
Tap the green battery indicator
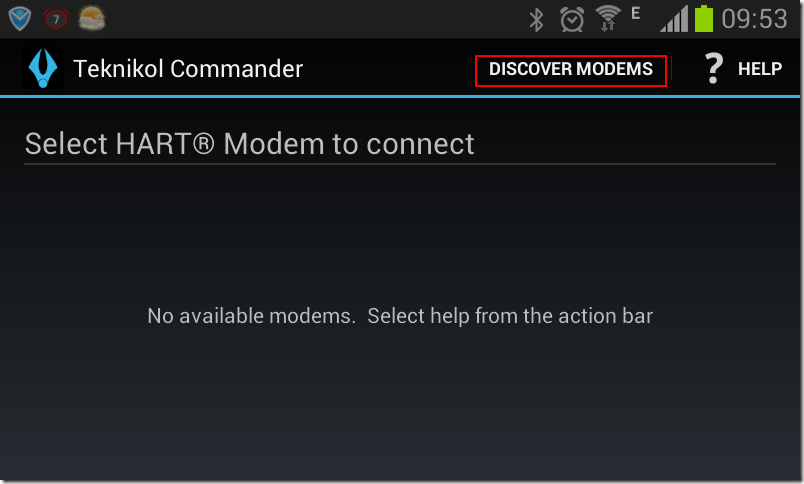(704, 18)
